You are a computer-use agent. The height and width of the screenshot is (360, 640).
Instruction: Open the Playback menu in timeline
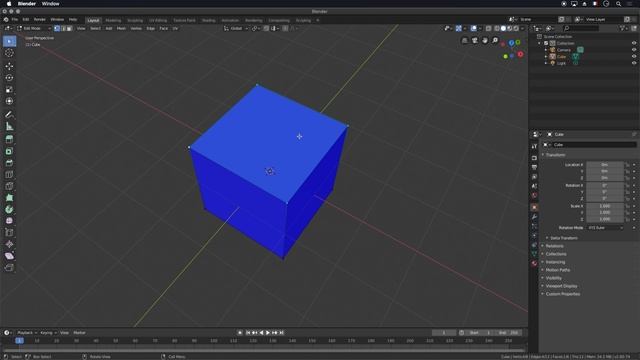click(x=27, y=333)
